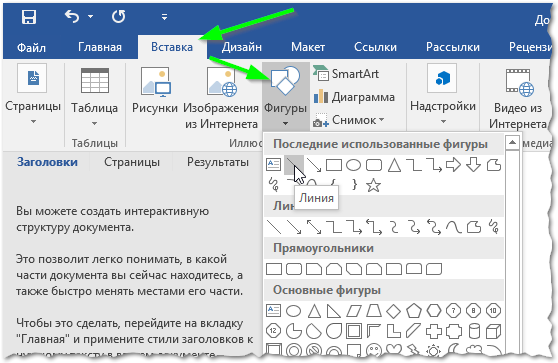Open the Надстройки dropdown

(x=443, y=94)
